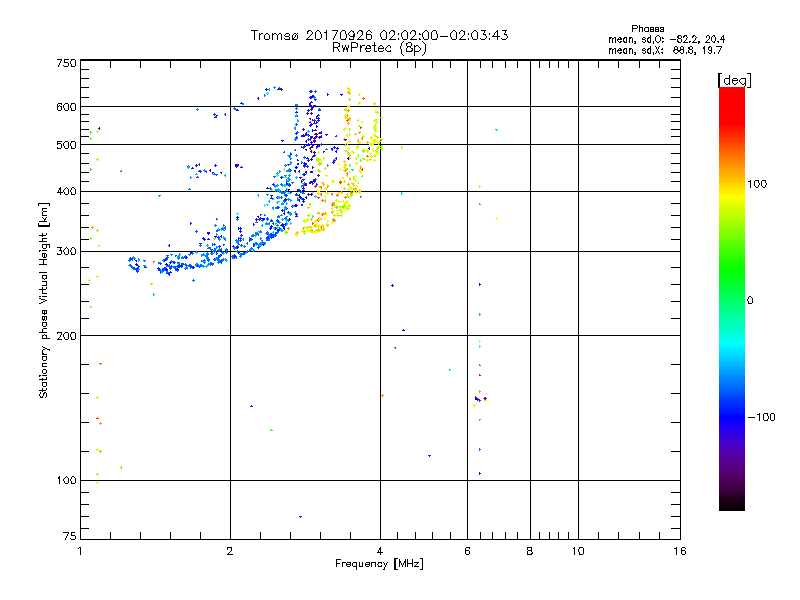Click the phase colorbar

click(x=732, y=299)
